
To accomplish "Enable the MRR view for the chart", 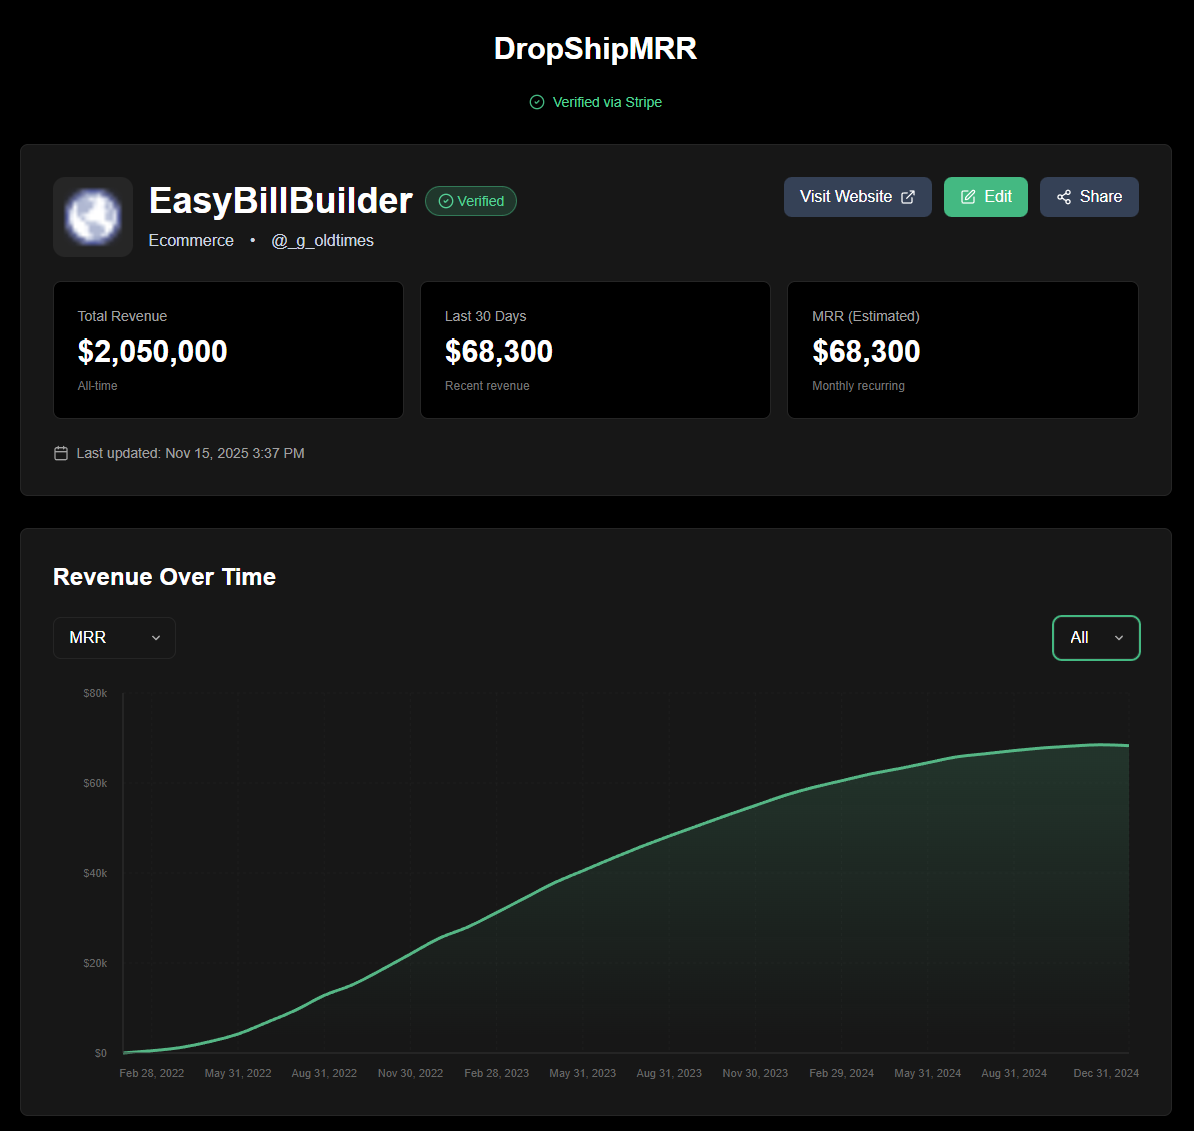I will (114, 637).
